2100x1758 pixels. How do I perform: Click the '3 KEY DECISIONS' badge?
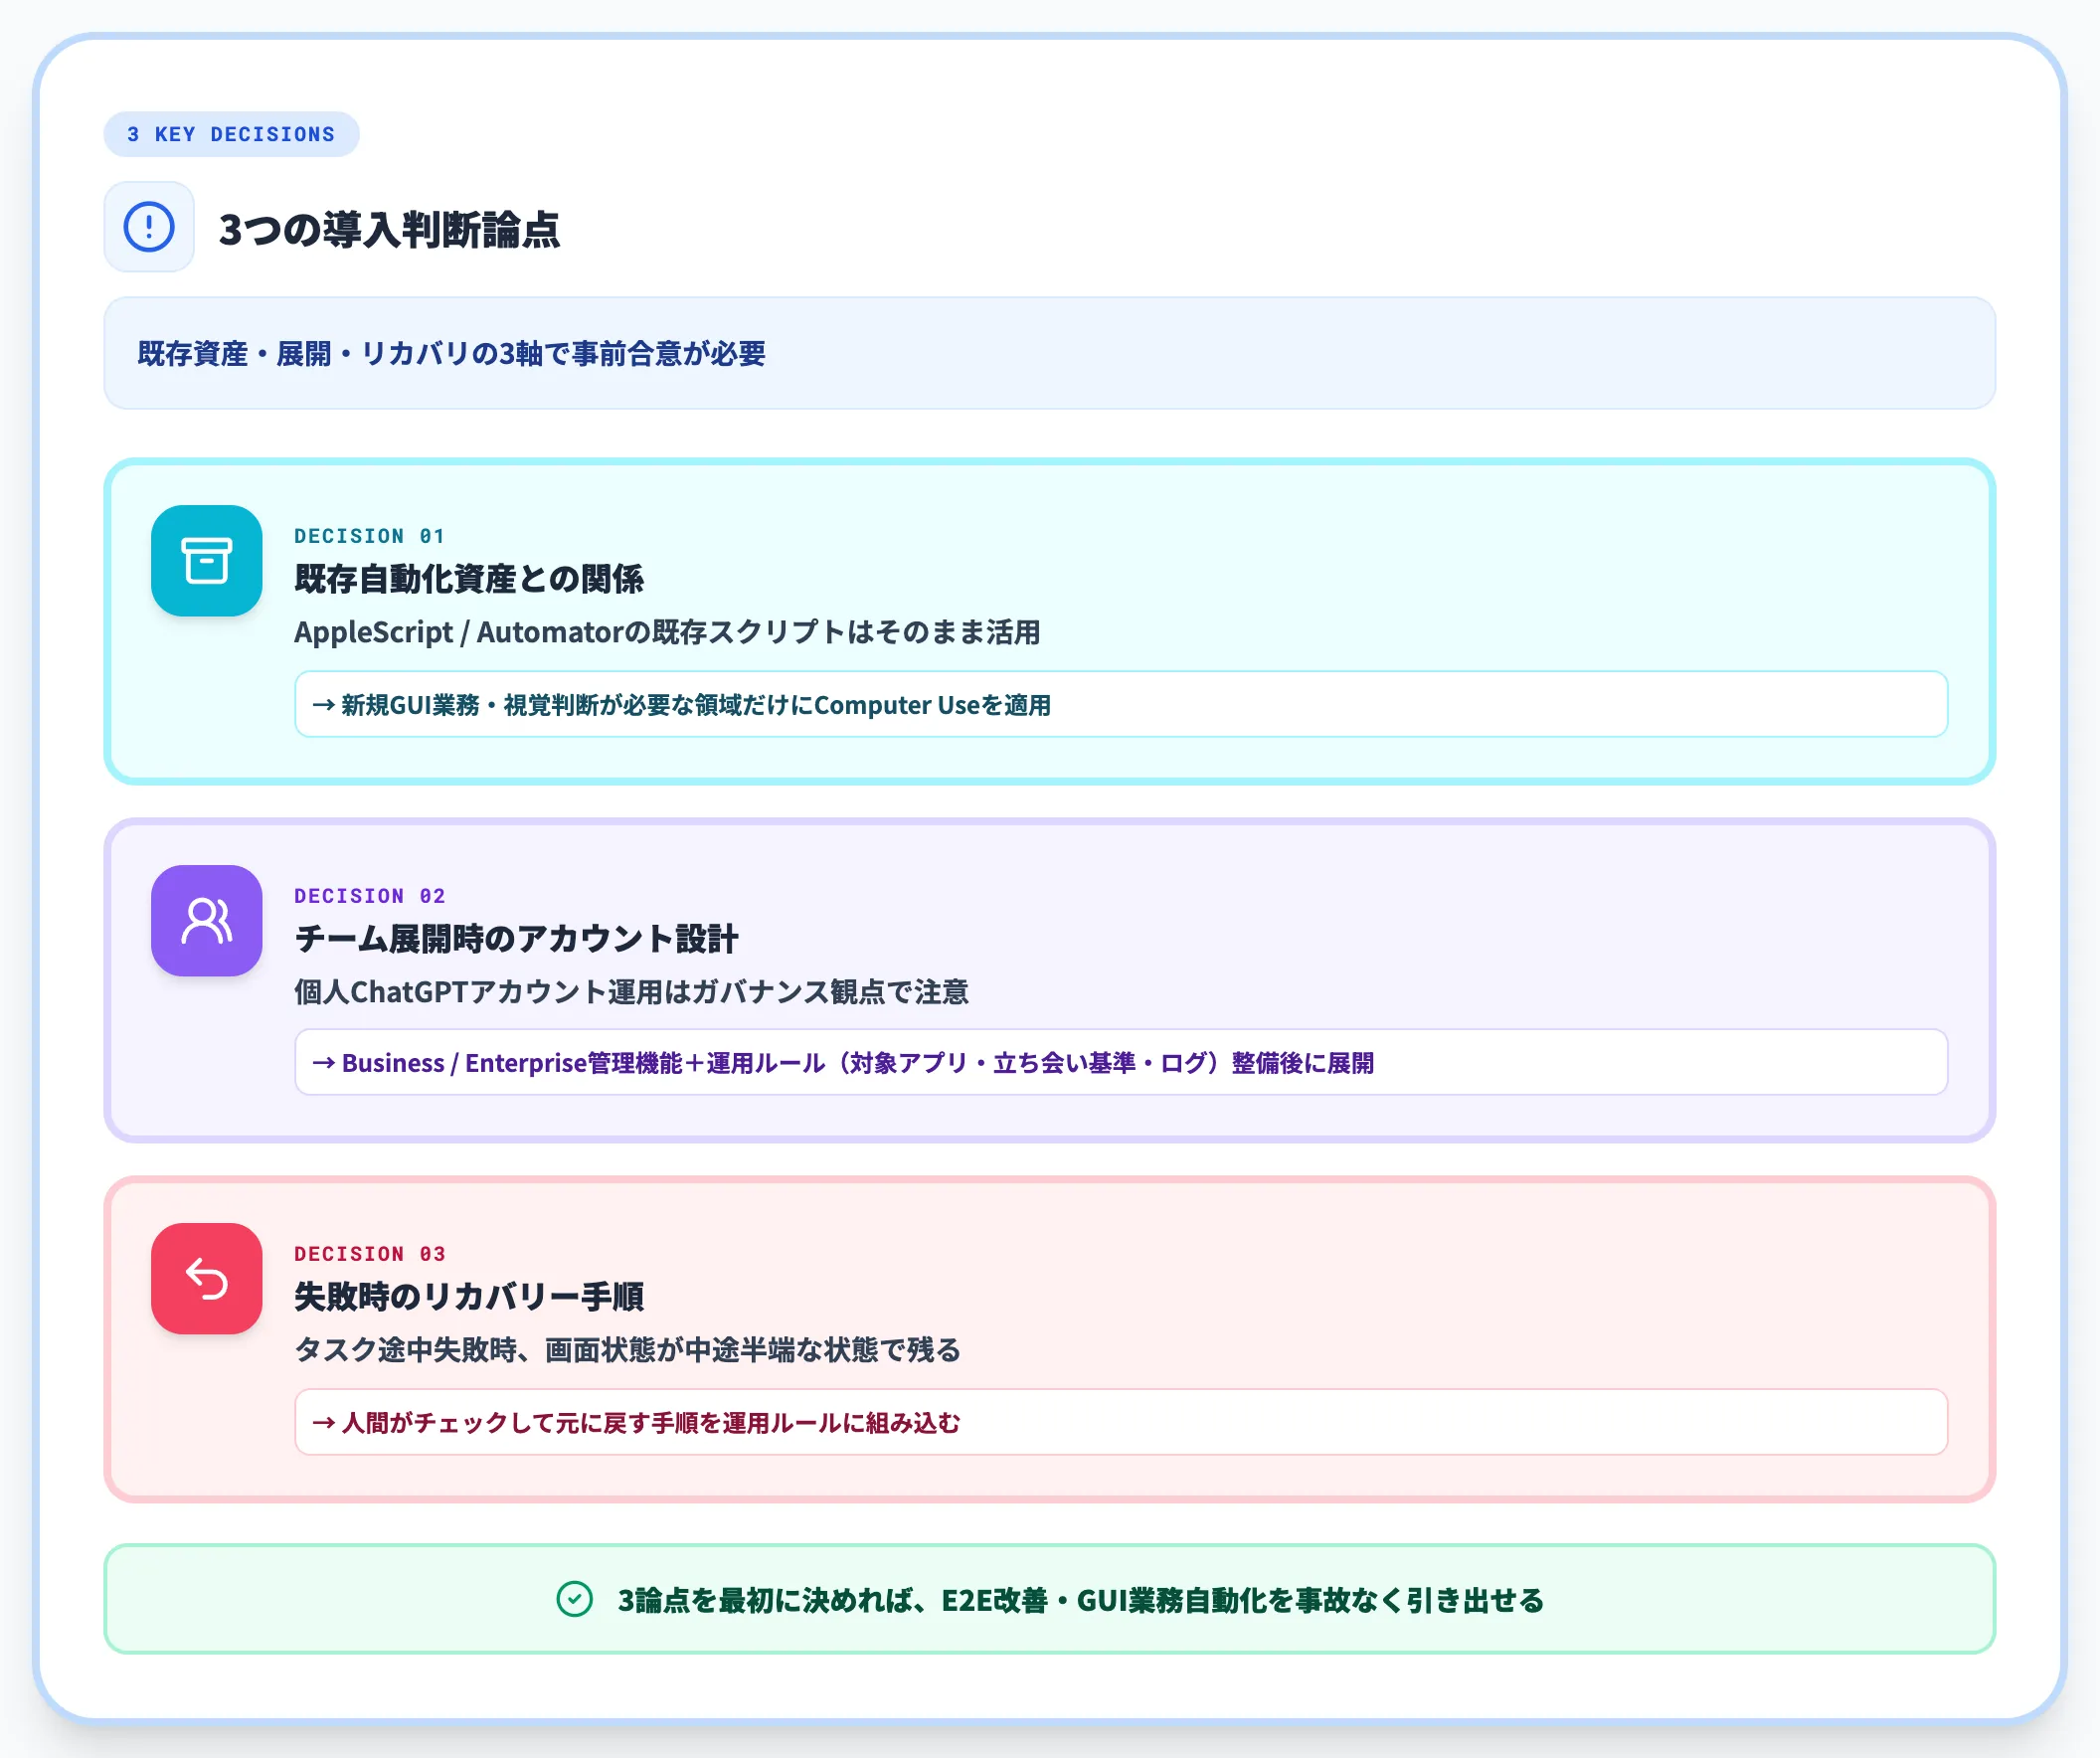231,134
